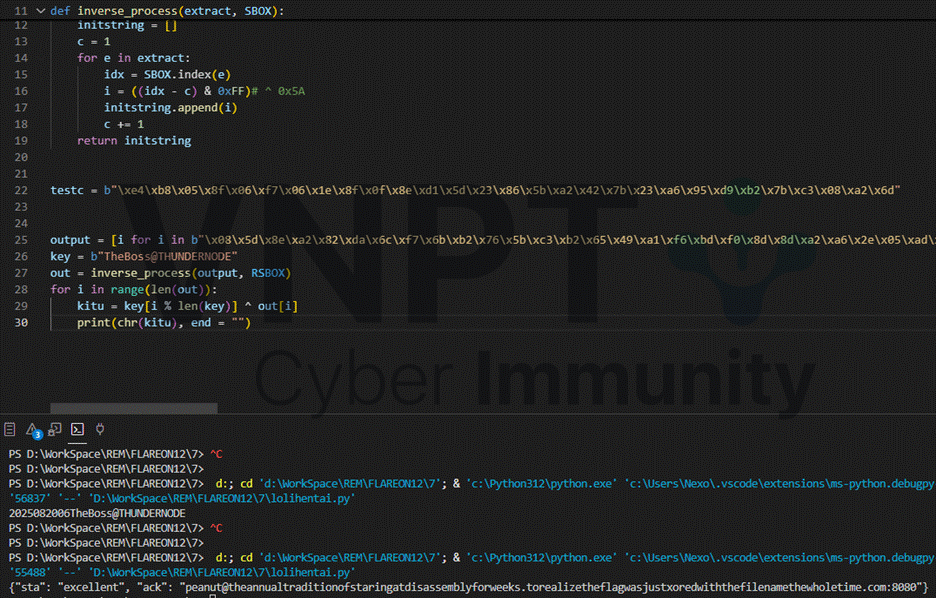The height and width of the screenshot is (598, 936).
Task: Open Problems panel with 3 badge
Action: [33, 429]
